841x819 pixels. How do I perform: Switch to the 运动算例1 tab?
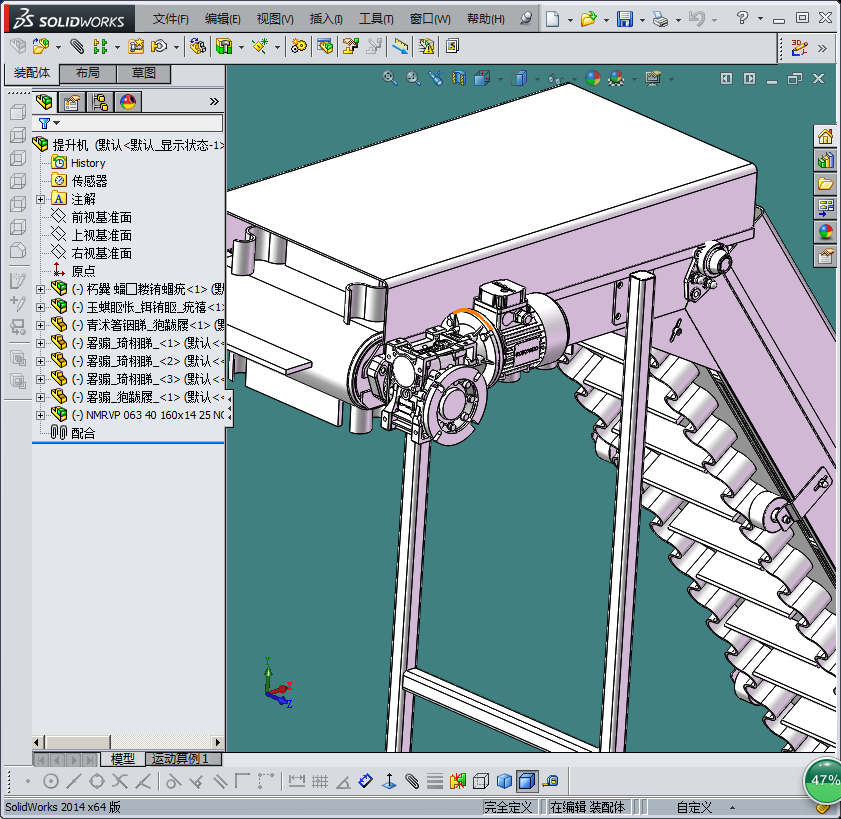pos(181,759)
